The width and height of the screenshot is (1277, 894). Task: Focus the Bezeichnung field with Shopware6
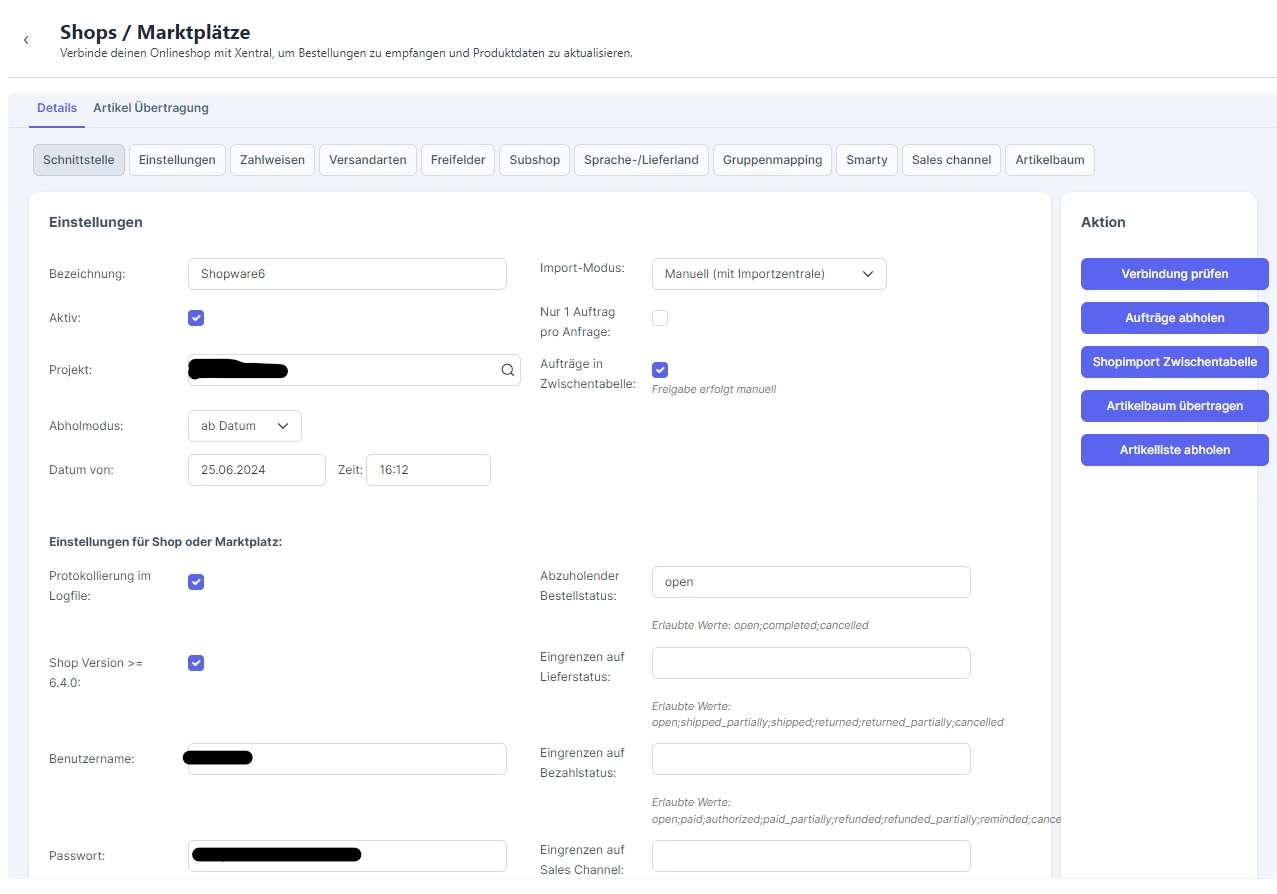click(347, 274)
